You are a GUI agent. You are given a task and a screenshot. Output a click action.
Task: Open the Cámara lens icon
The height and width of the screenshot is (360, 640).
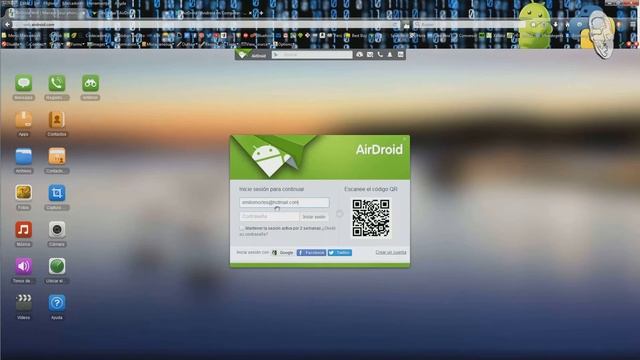coord(57,230)
